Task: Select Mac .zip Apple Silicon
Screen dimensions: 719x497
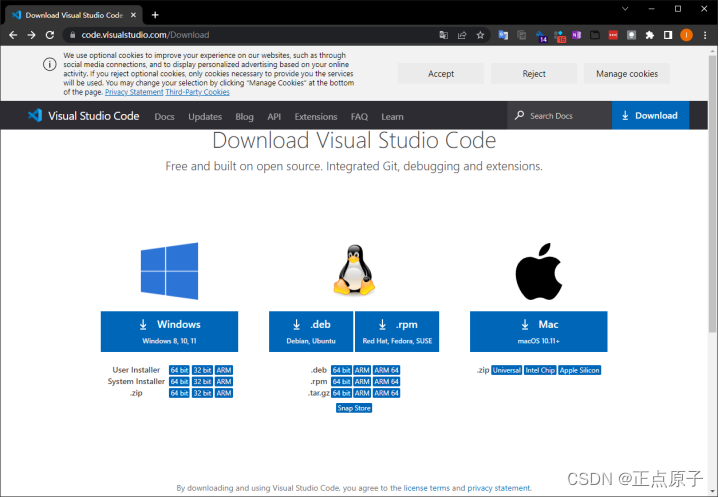Action: coord(580,370)
